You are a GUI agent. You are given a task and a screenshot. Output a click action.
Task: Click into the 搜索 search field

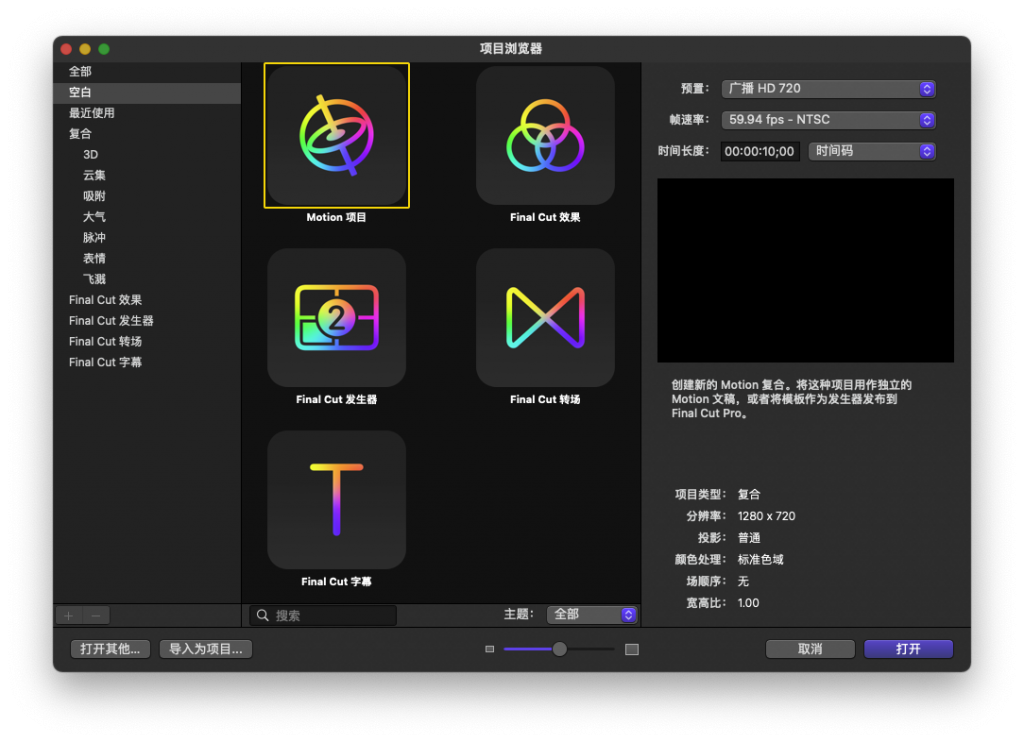pyautogui.click(x=323, y=615)
